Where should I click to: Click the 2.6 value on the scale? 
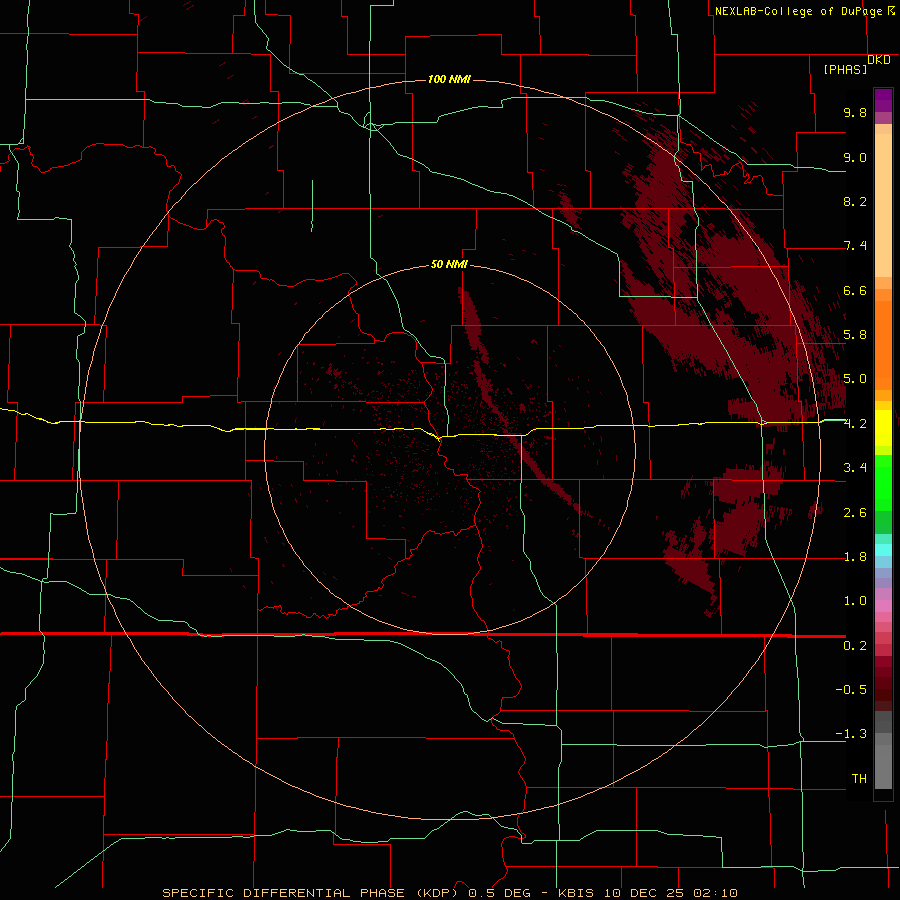[x=855, y=513]
